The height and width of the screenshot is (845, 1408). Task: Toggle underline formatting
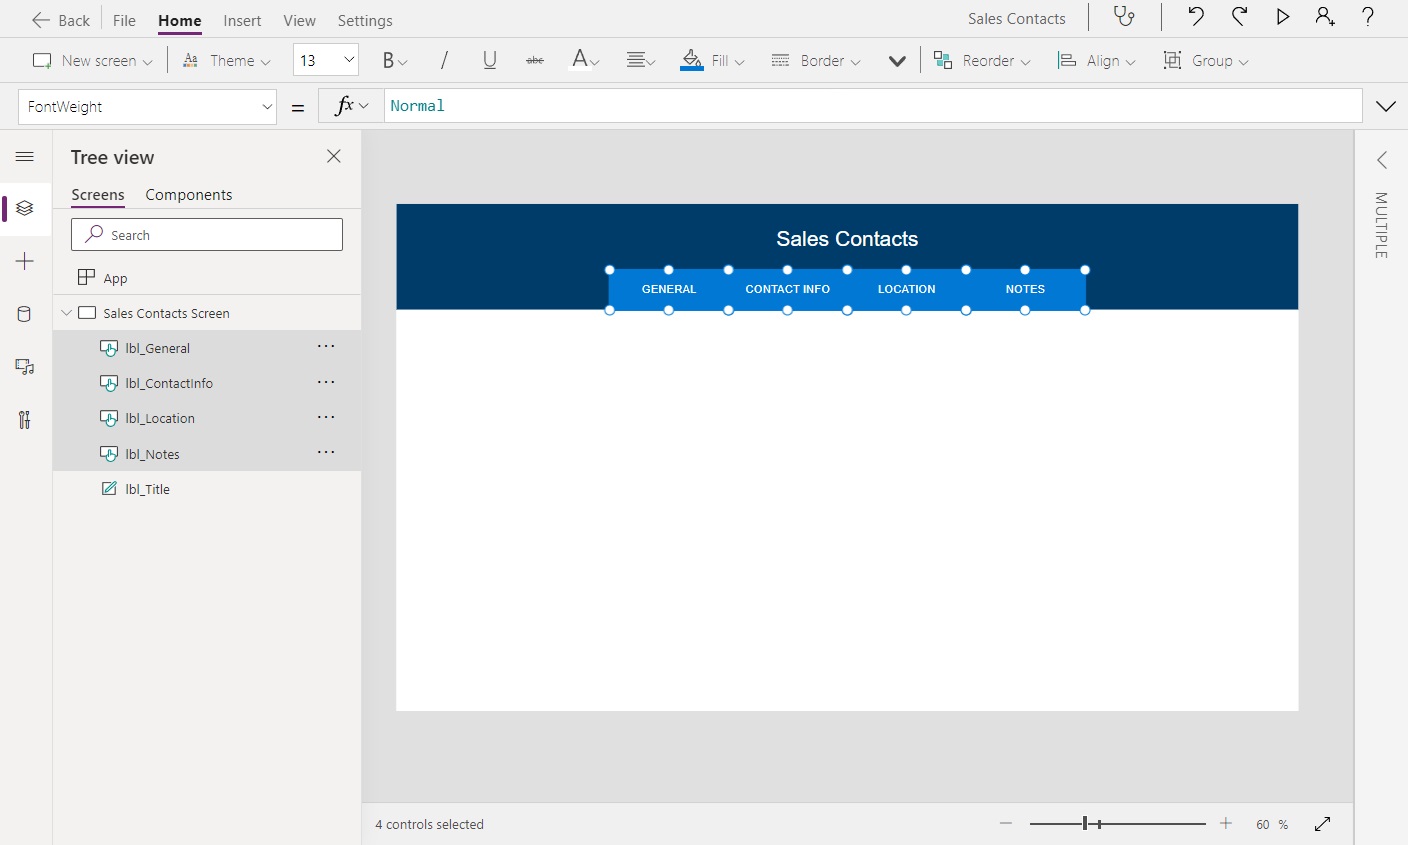489,60
